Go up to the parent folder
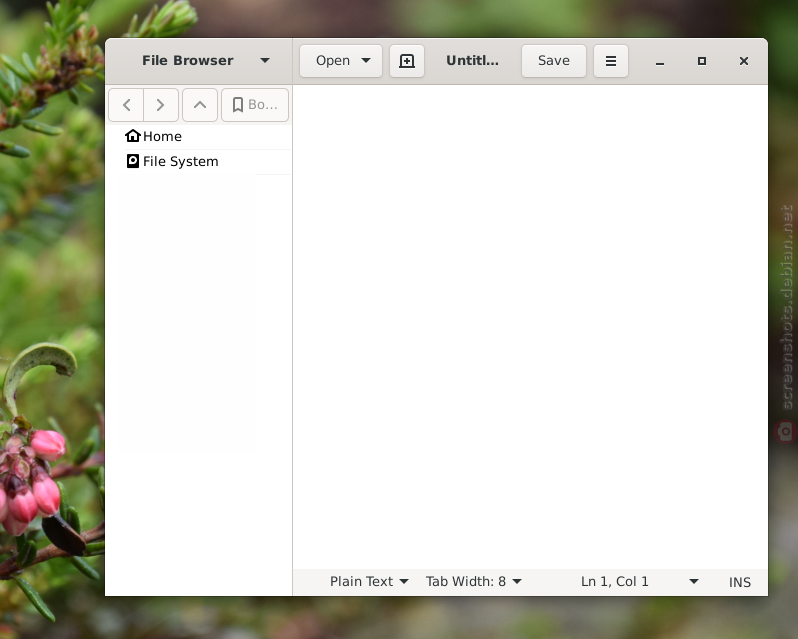Viewport: 798px width, 639px height. pyautogui.click(x=200, y=105)
